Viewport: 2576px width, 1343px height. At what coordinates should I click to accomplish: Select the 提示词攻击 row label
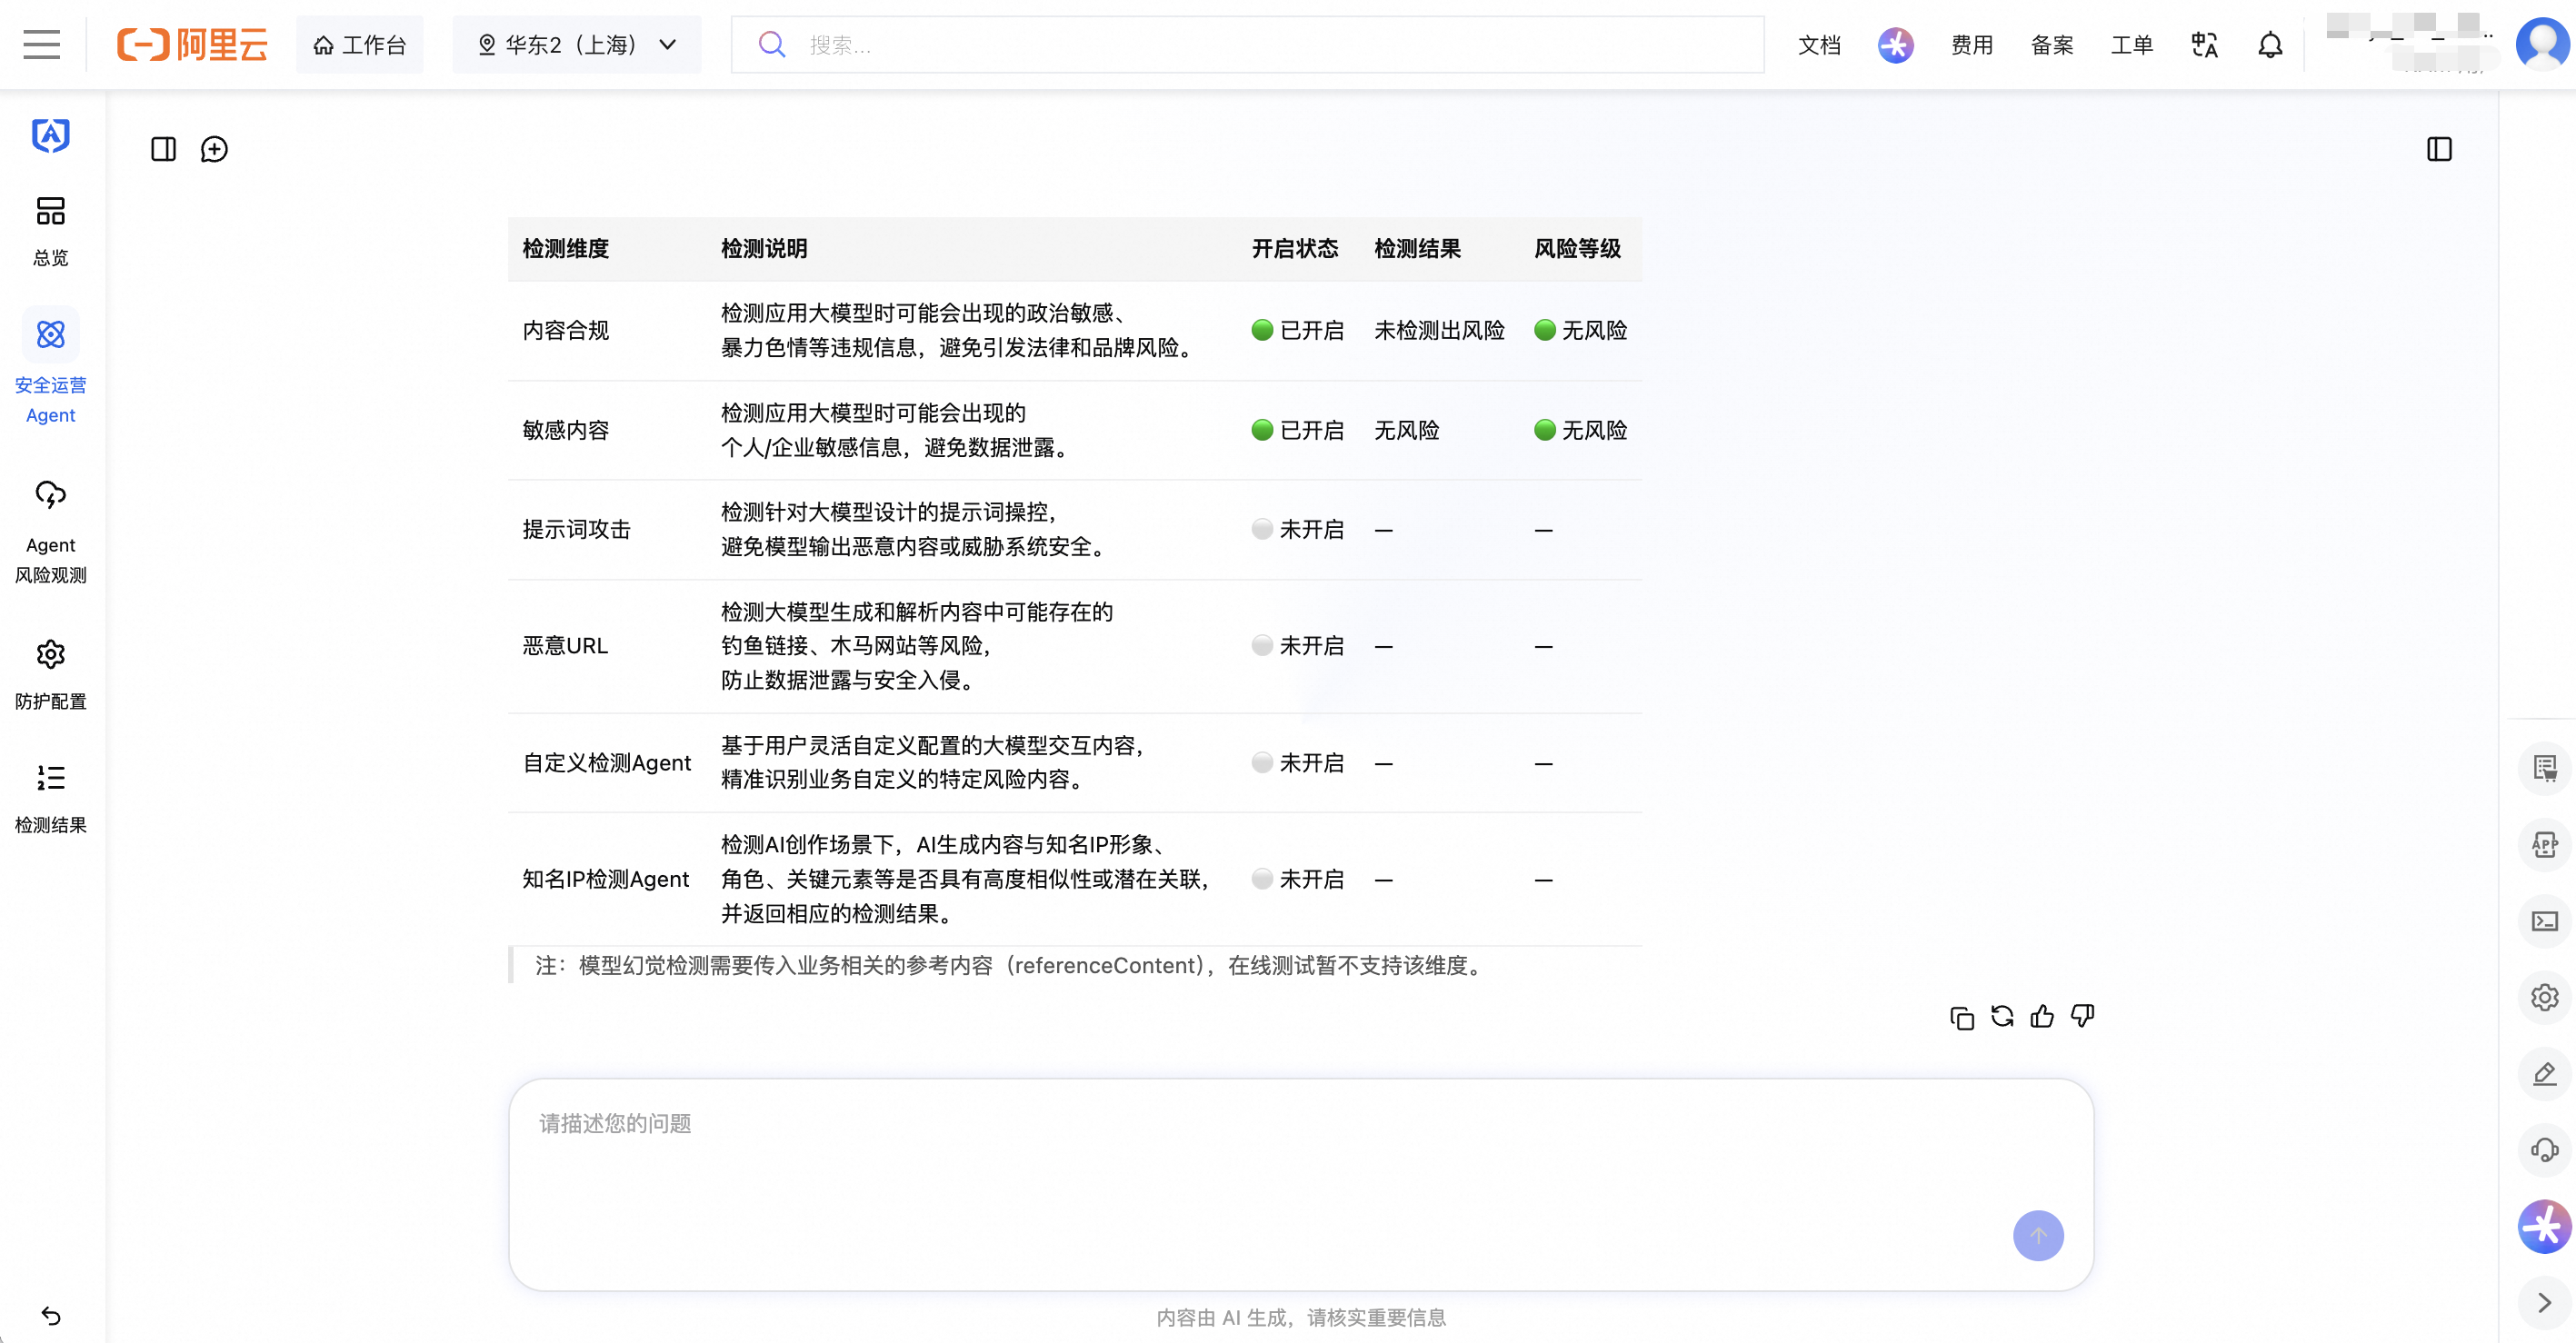576,529
